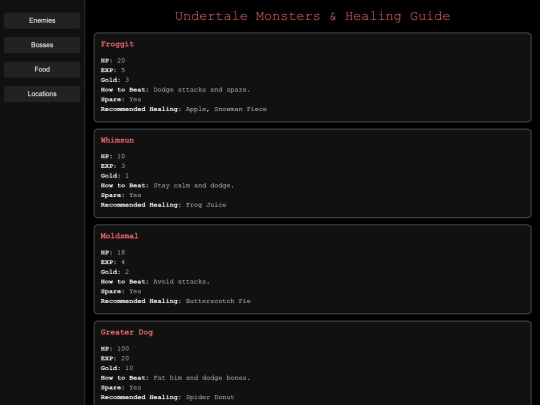Screen dimensions: 540x405
Task: Select the Whimsun card heading
Action: [x=117, y=140]
